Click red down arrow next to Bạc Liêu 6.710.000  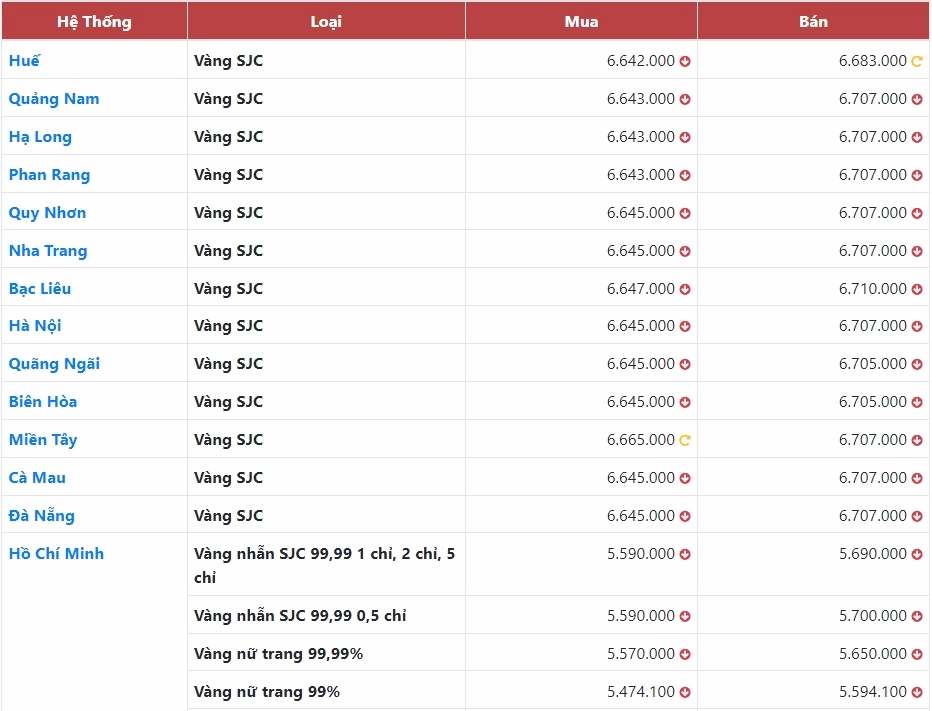[917, 290]
